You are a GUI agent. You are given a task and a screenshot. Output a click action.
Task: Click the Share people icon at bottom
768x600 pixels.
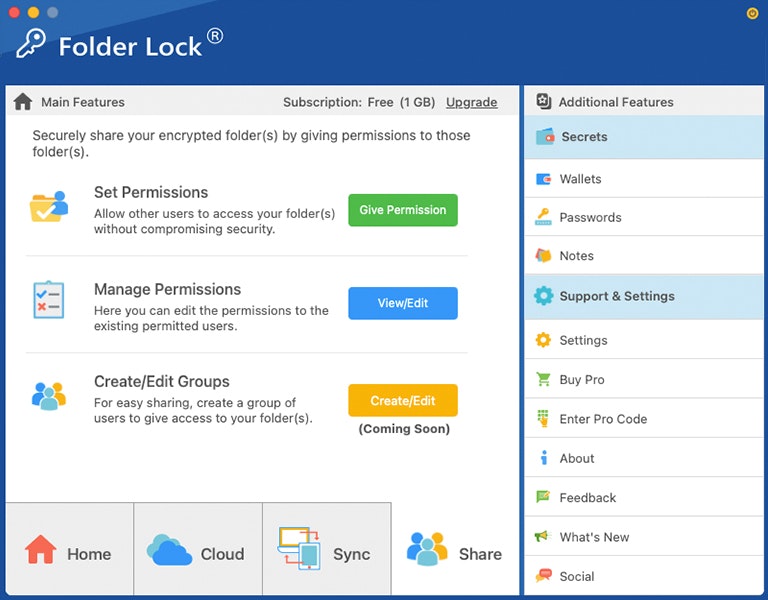click(x=427, y=549)
